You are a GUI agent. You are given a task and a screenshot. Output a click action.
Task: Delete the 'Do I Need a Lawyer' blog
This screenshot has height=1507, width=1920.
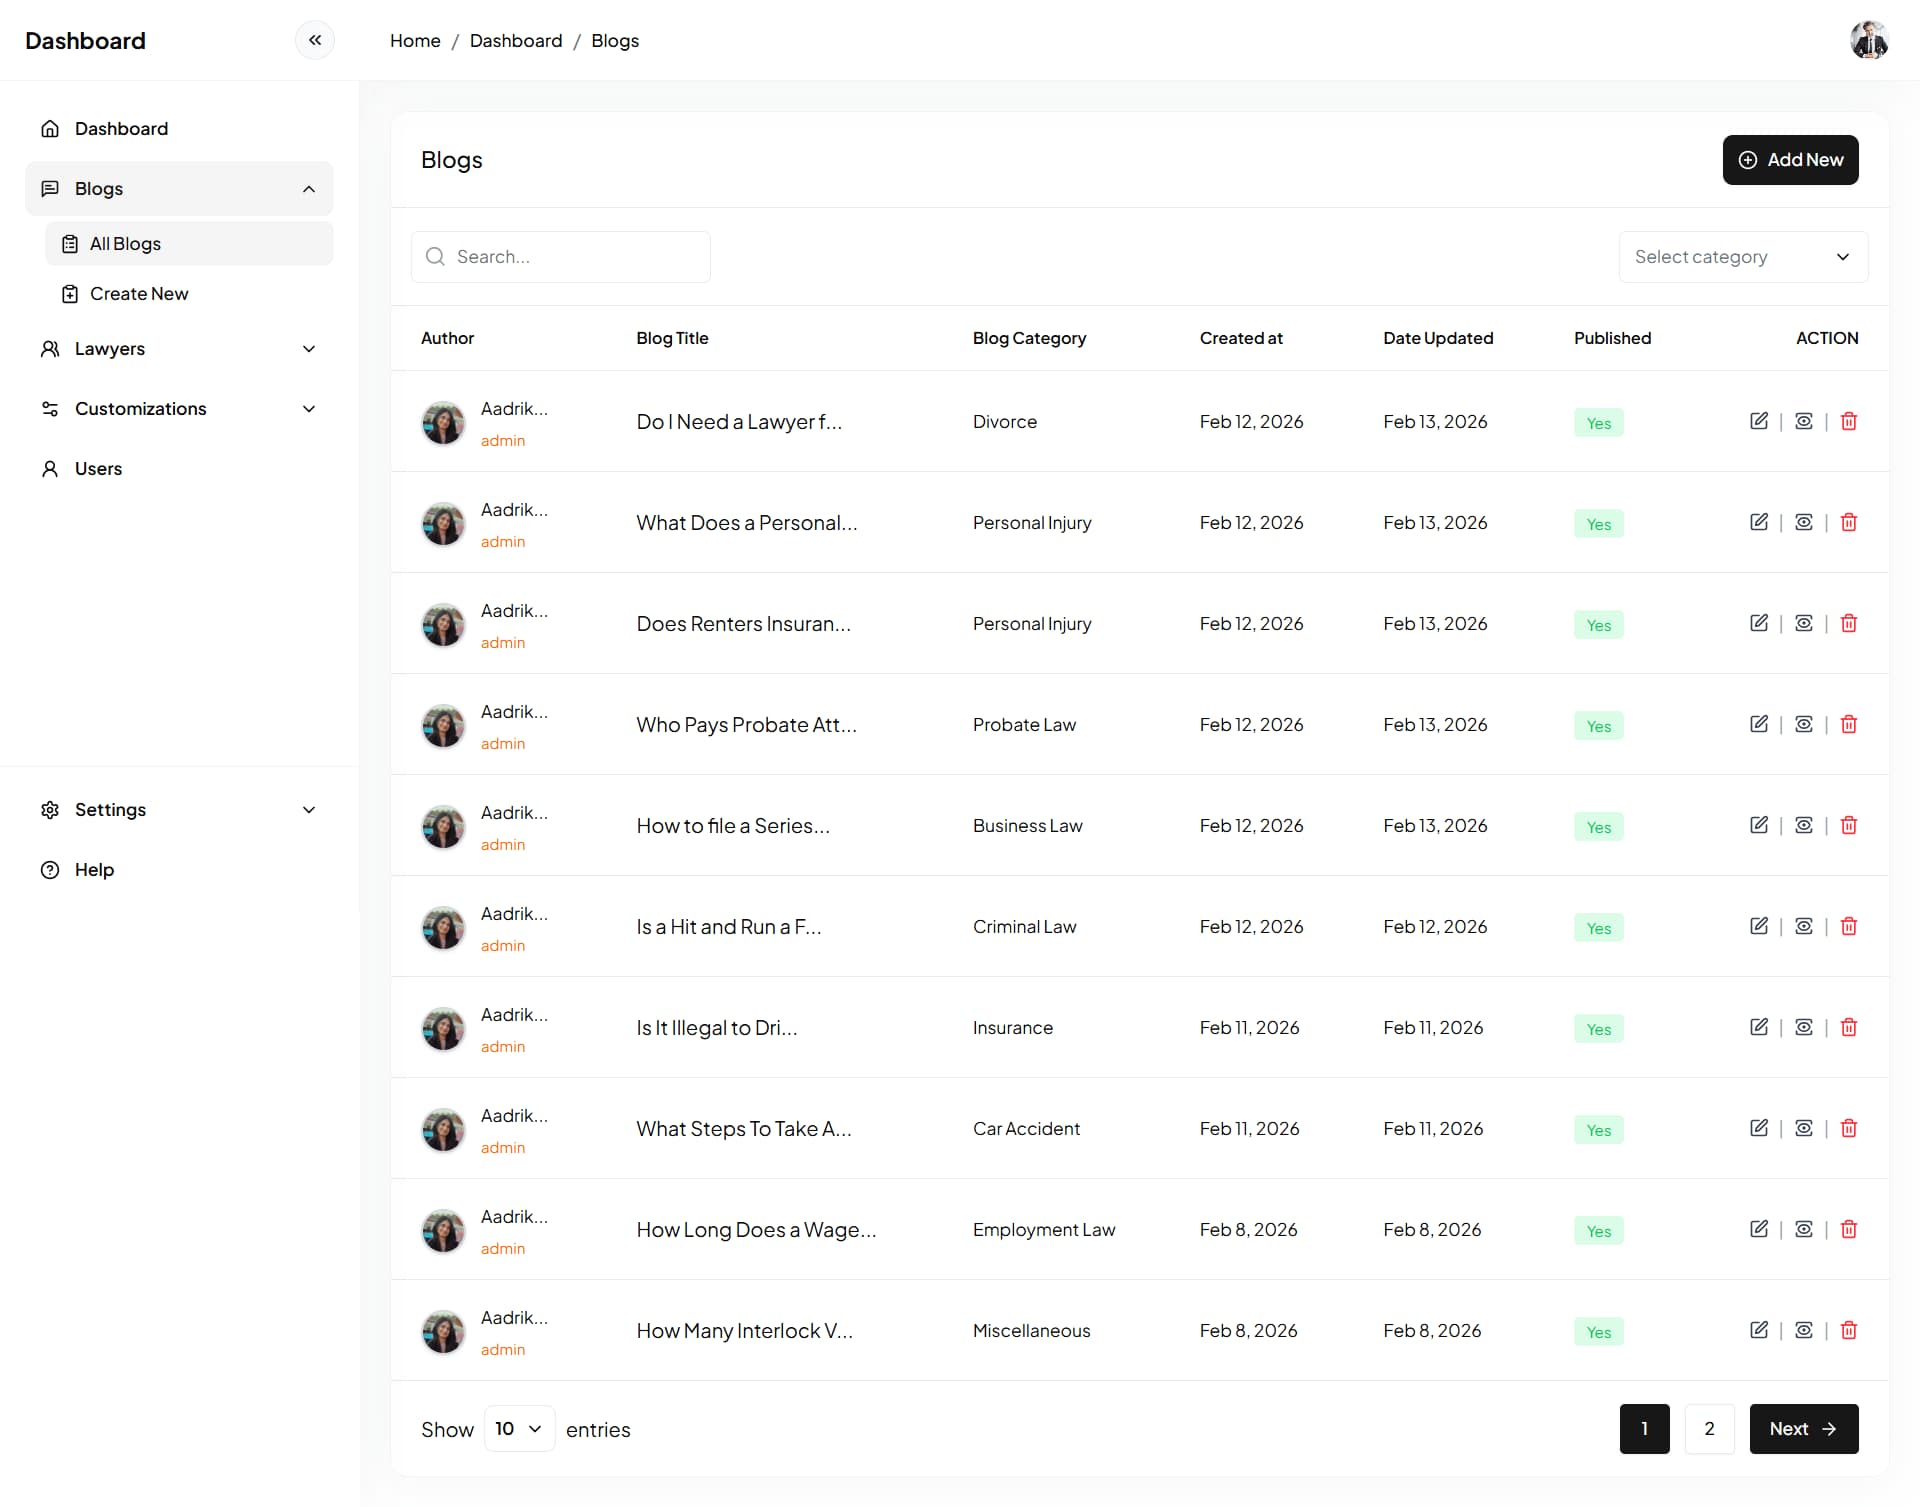pos(1849,421)
